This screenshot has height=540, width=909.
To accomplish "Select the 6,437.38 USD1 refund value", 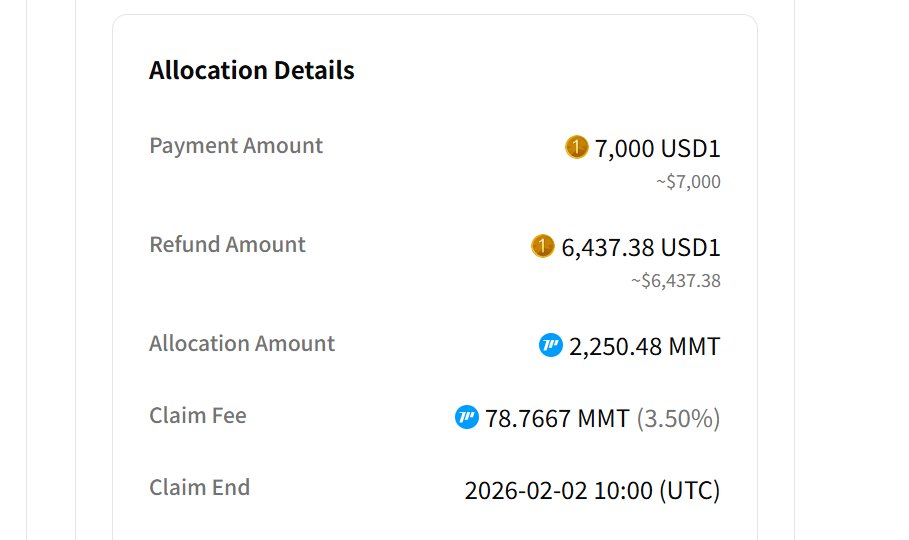I will pos(640,247).
